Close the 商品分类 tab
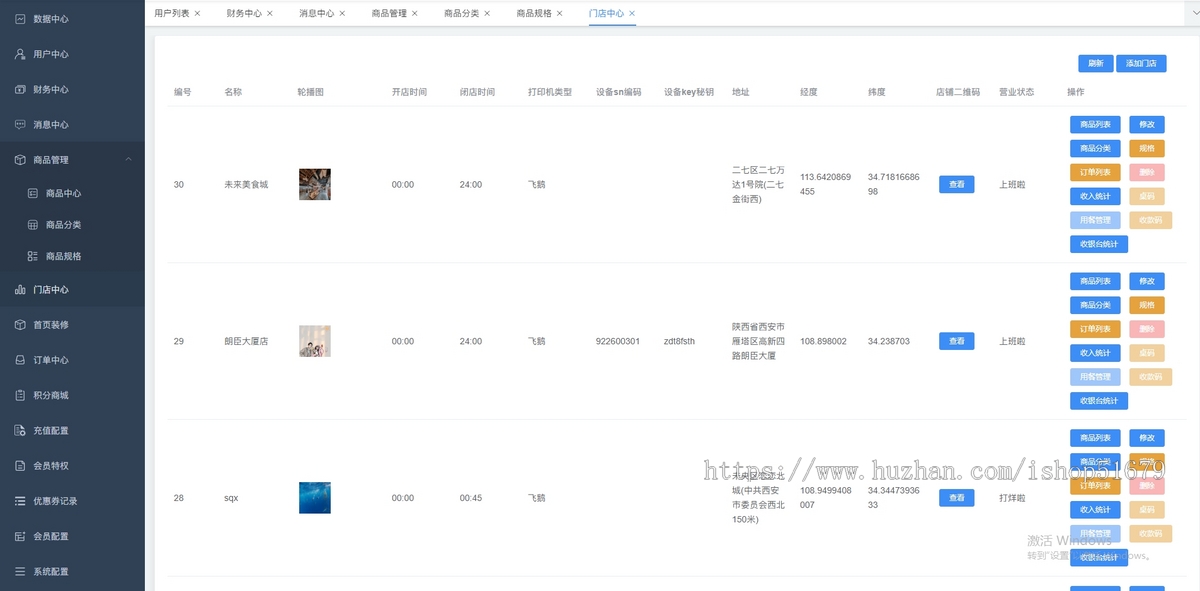This screenshot has width=1200, height=591. tap(487, 13)
